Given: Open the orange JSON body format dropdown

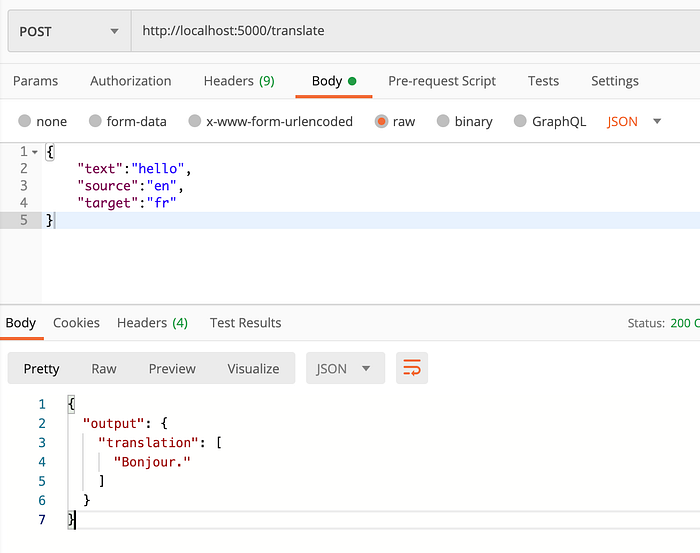Looking at the screenshot, I should (633, 121).
